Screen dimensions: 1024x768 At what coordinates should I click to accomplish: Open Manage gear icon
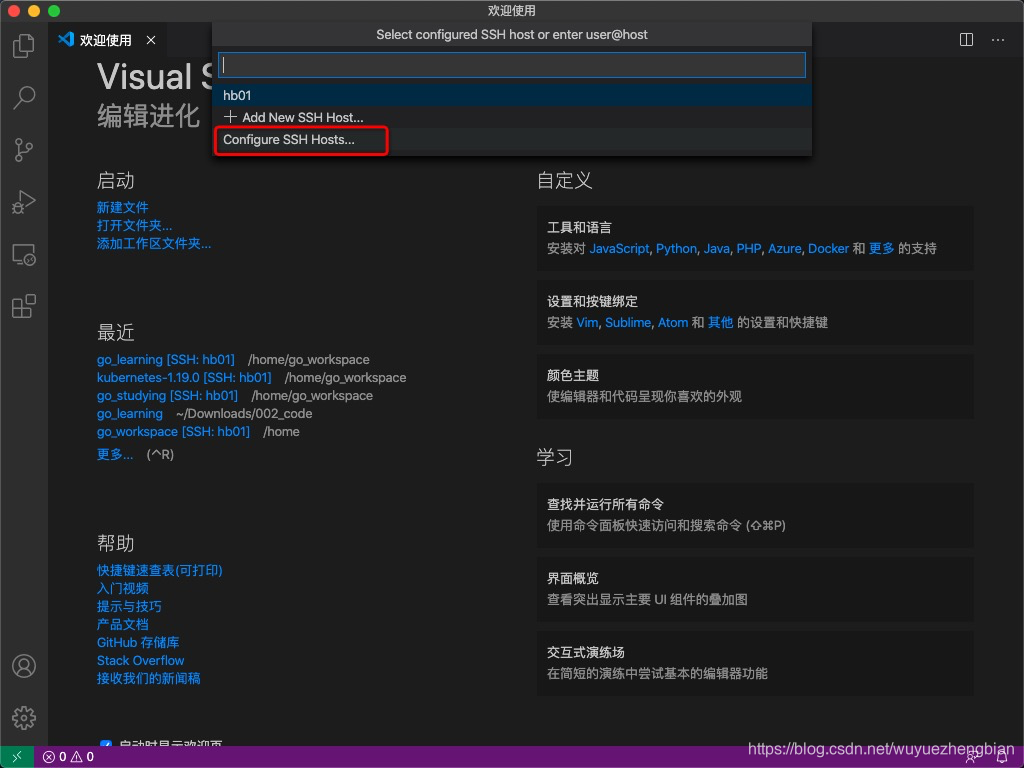pyautogui.click(x=24, y=718)
